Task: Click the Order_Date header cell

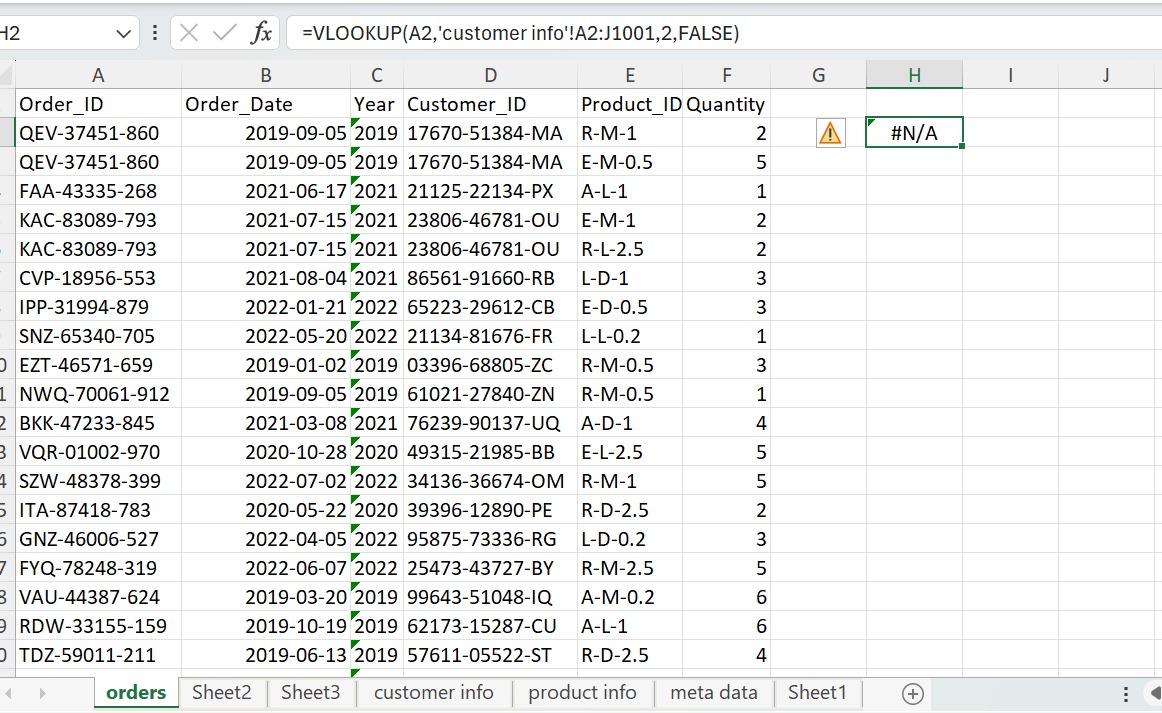Action: 265,104
